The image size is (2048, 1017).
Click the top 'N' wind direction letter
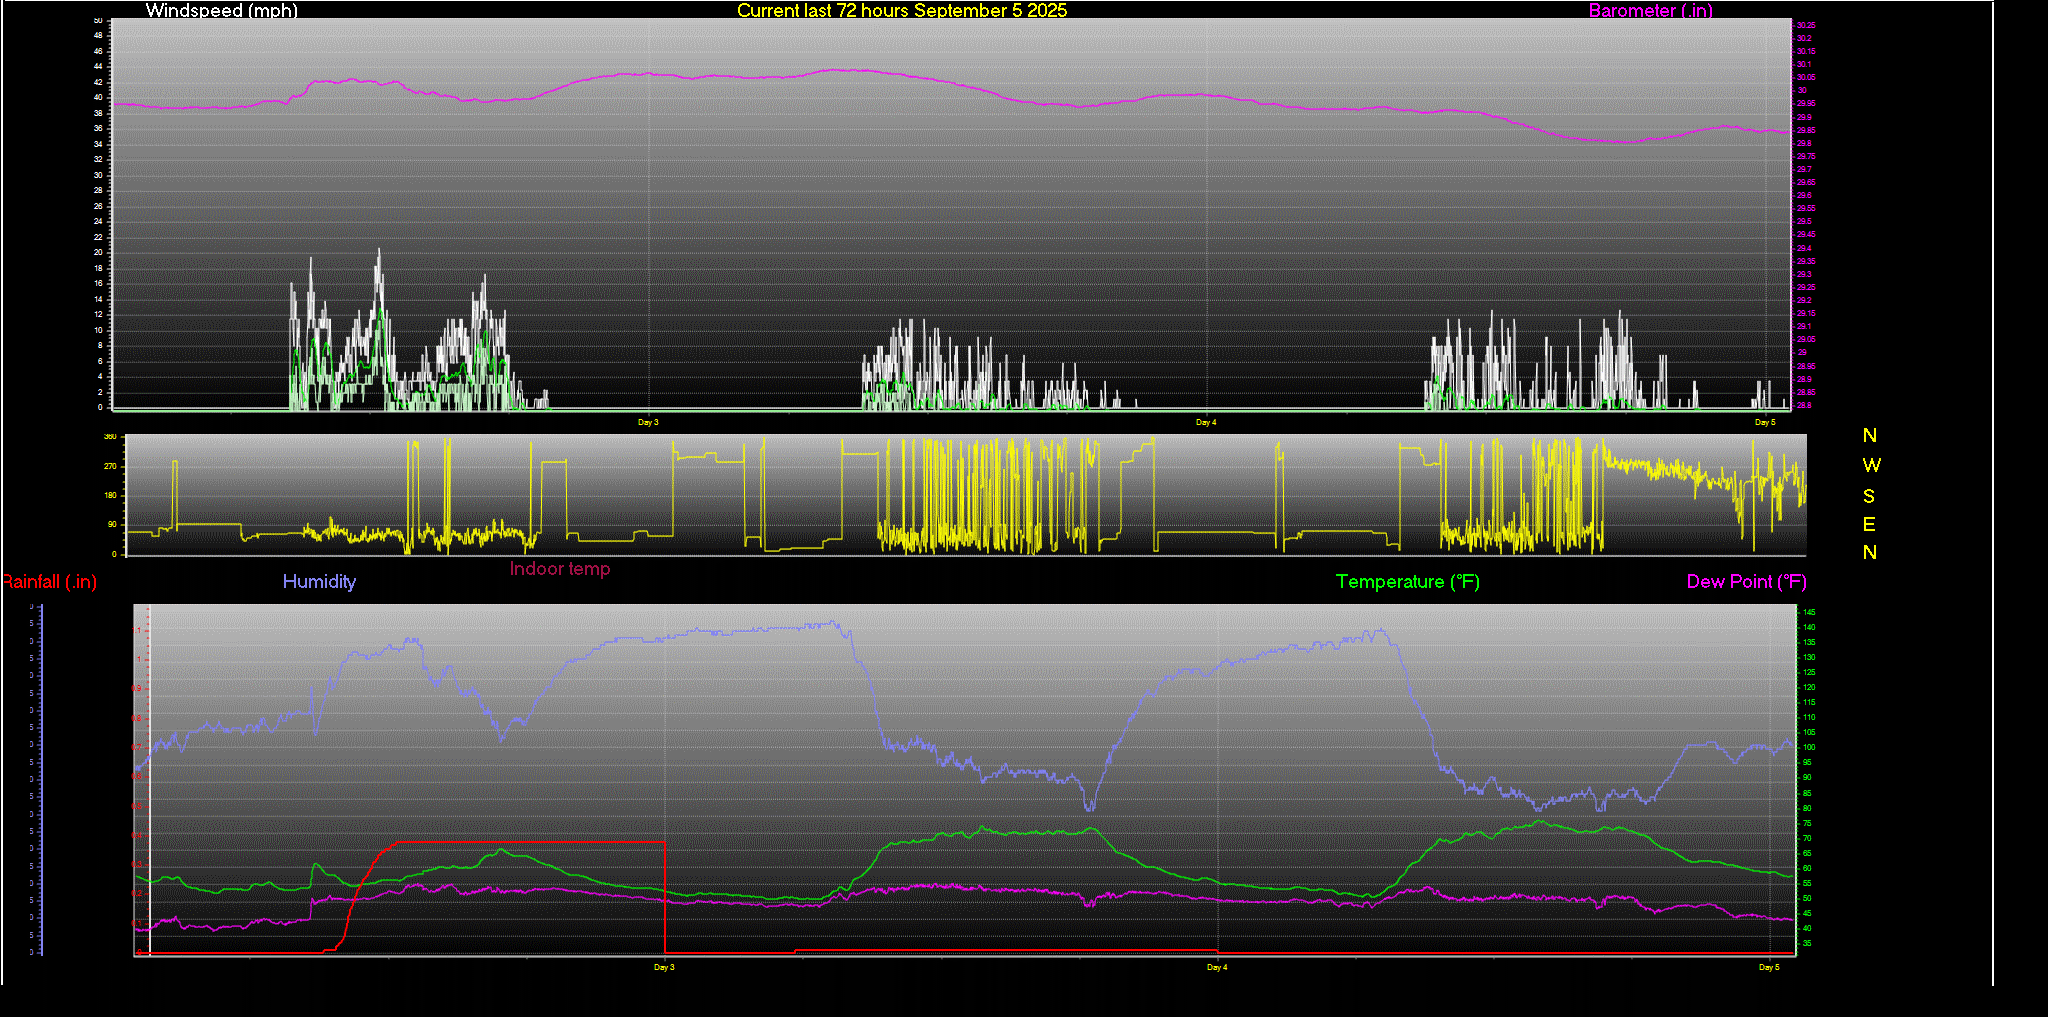1870,435
